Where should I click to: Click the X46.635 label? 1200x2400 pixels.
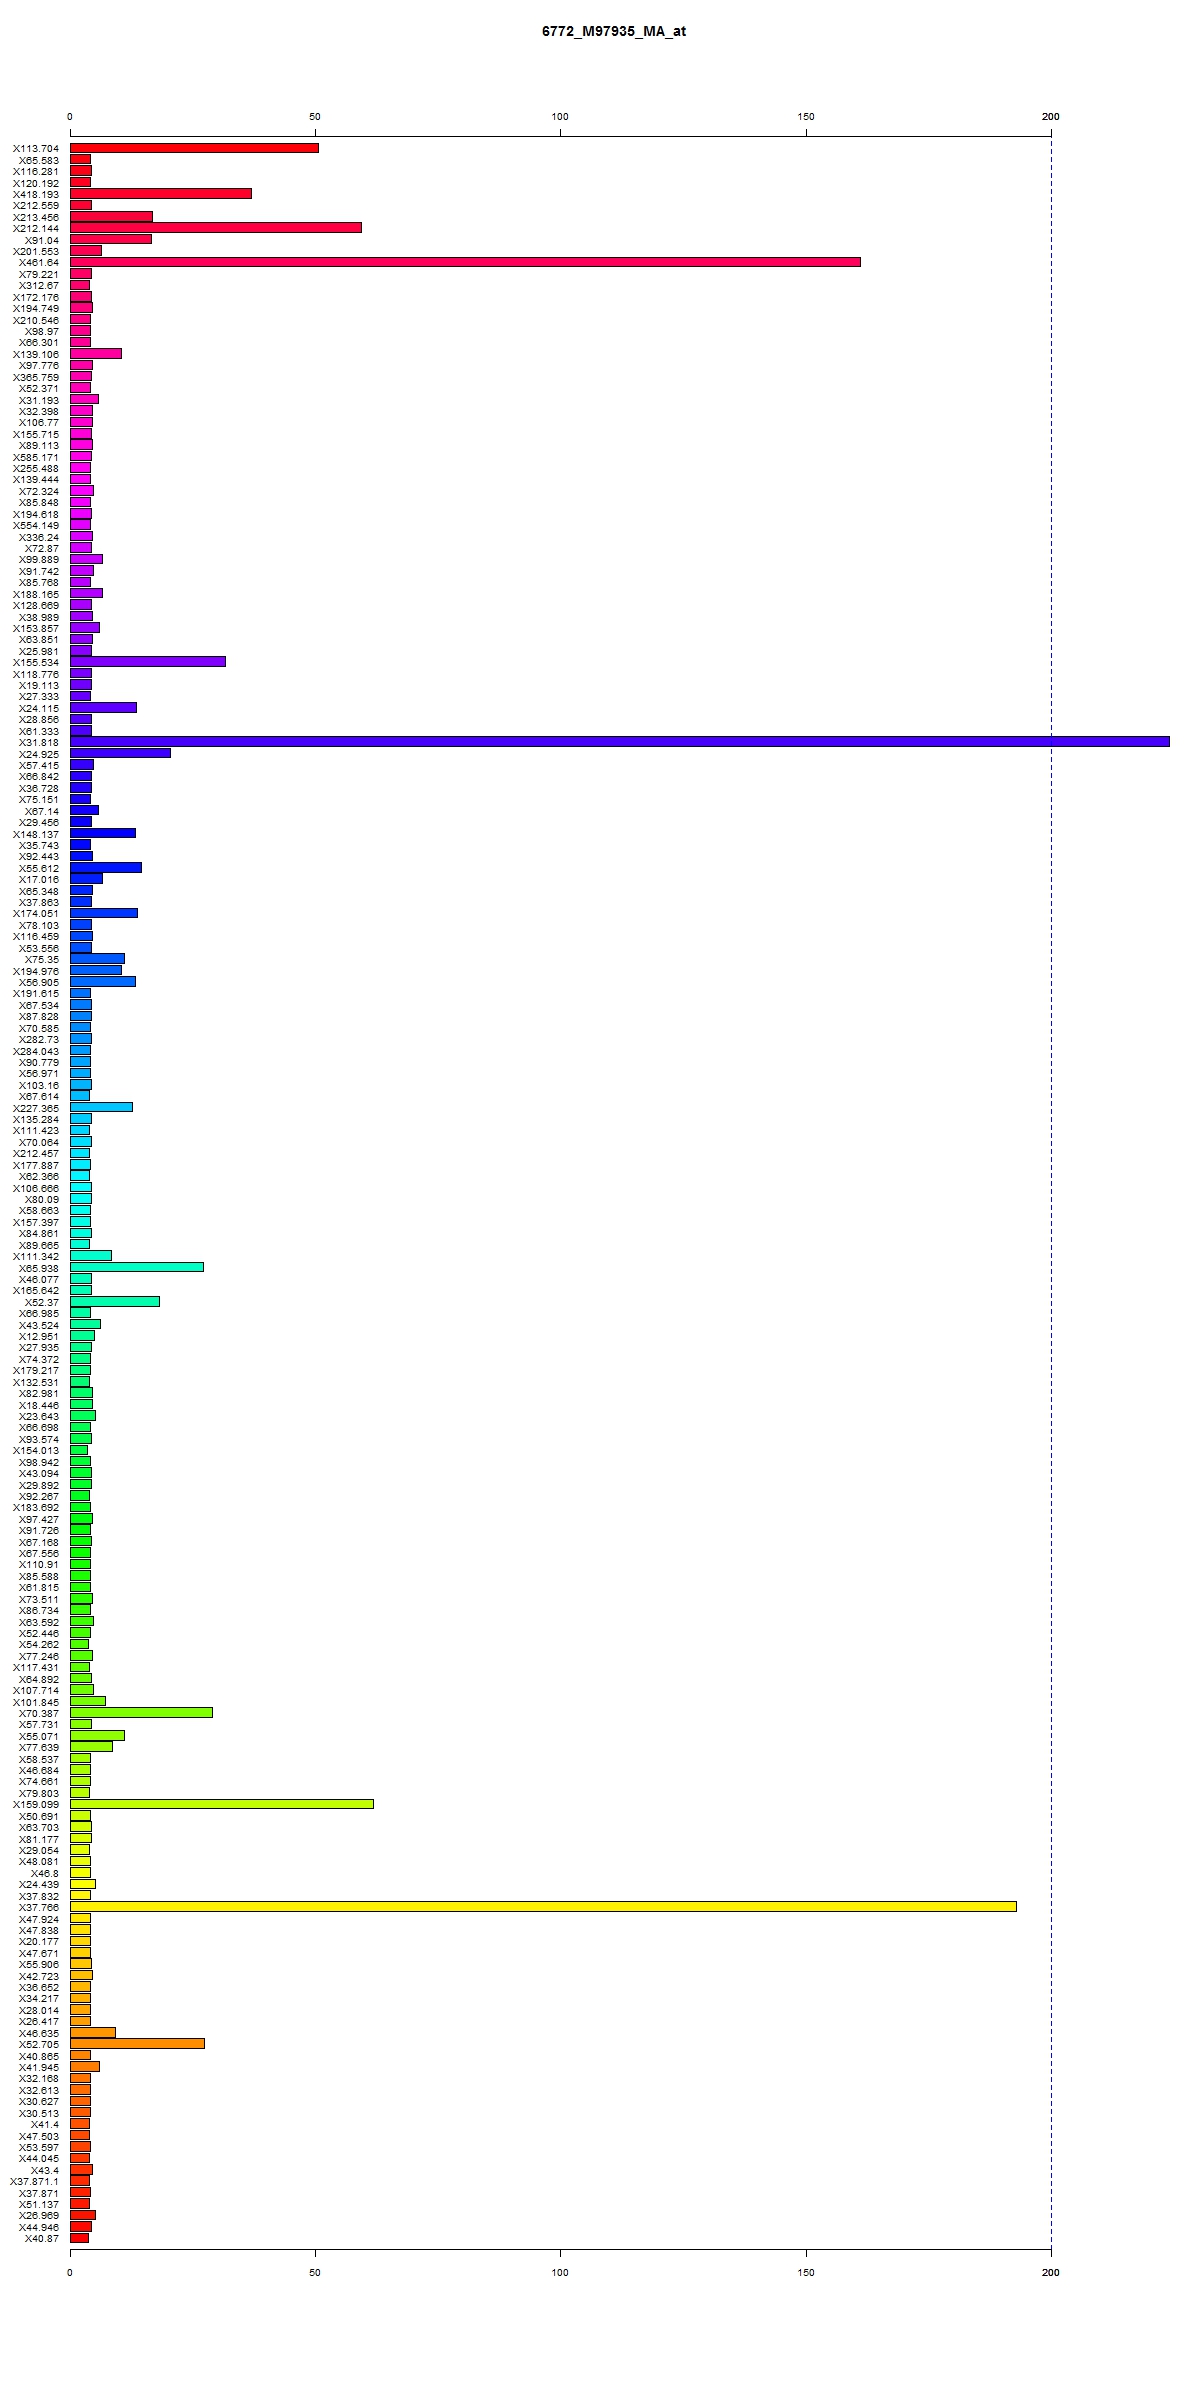[39, 2033]
